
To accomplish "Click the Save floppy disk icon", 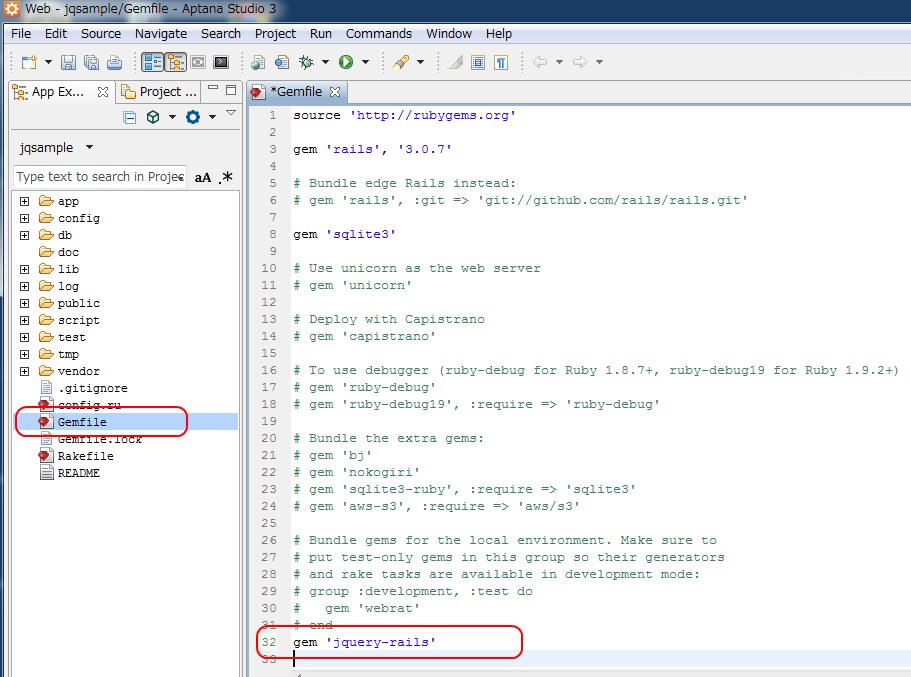I will (x=68, y=62).
